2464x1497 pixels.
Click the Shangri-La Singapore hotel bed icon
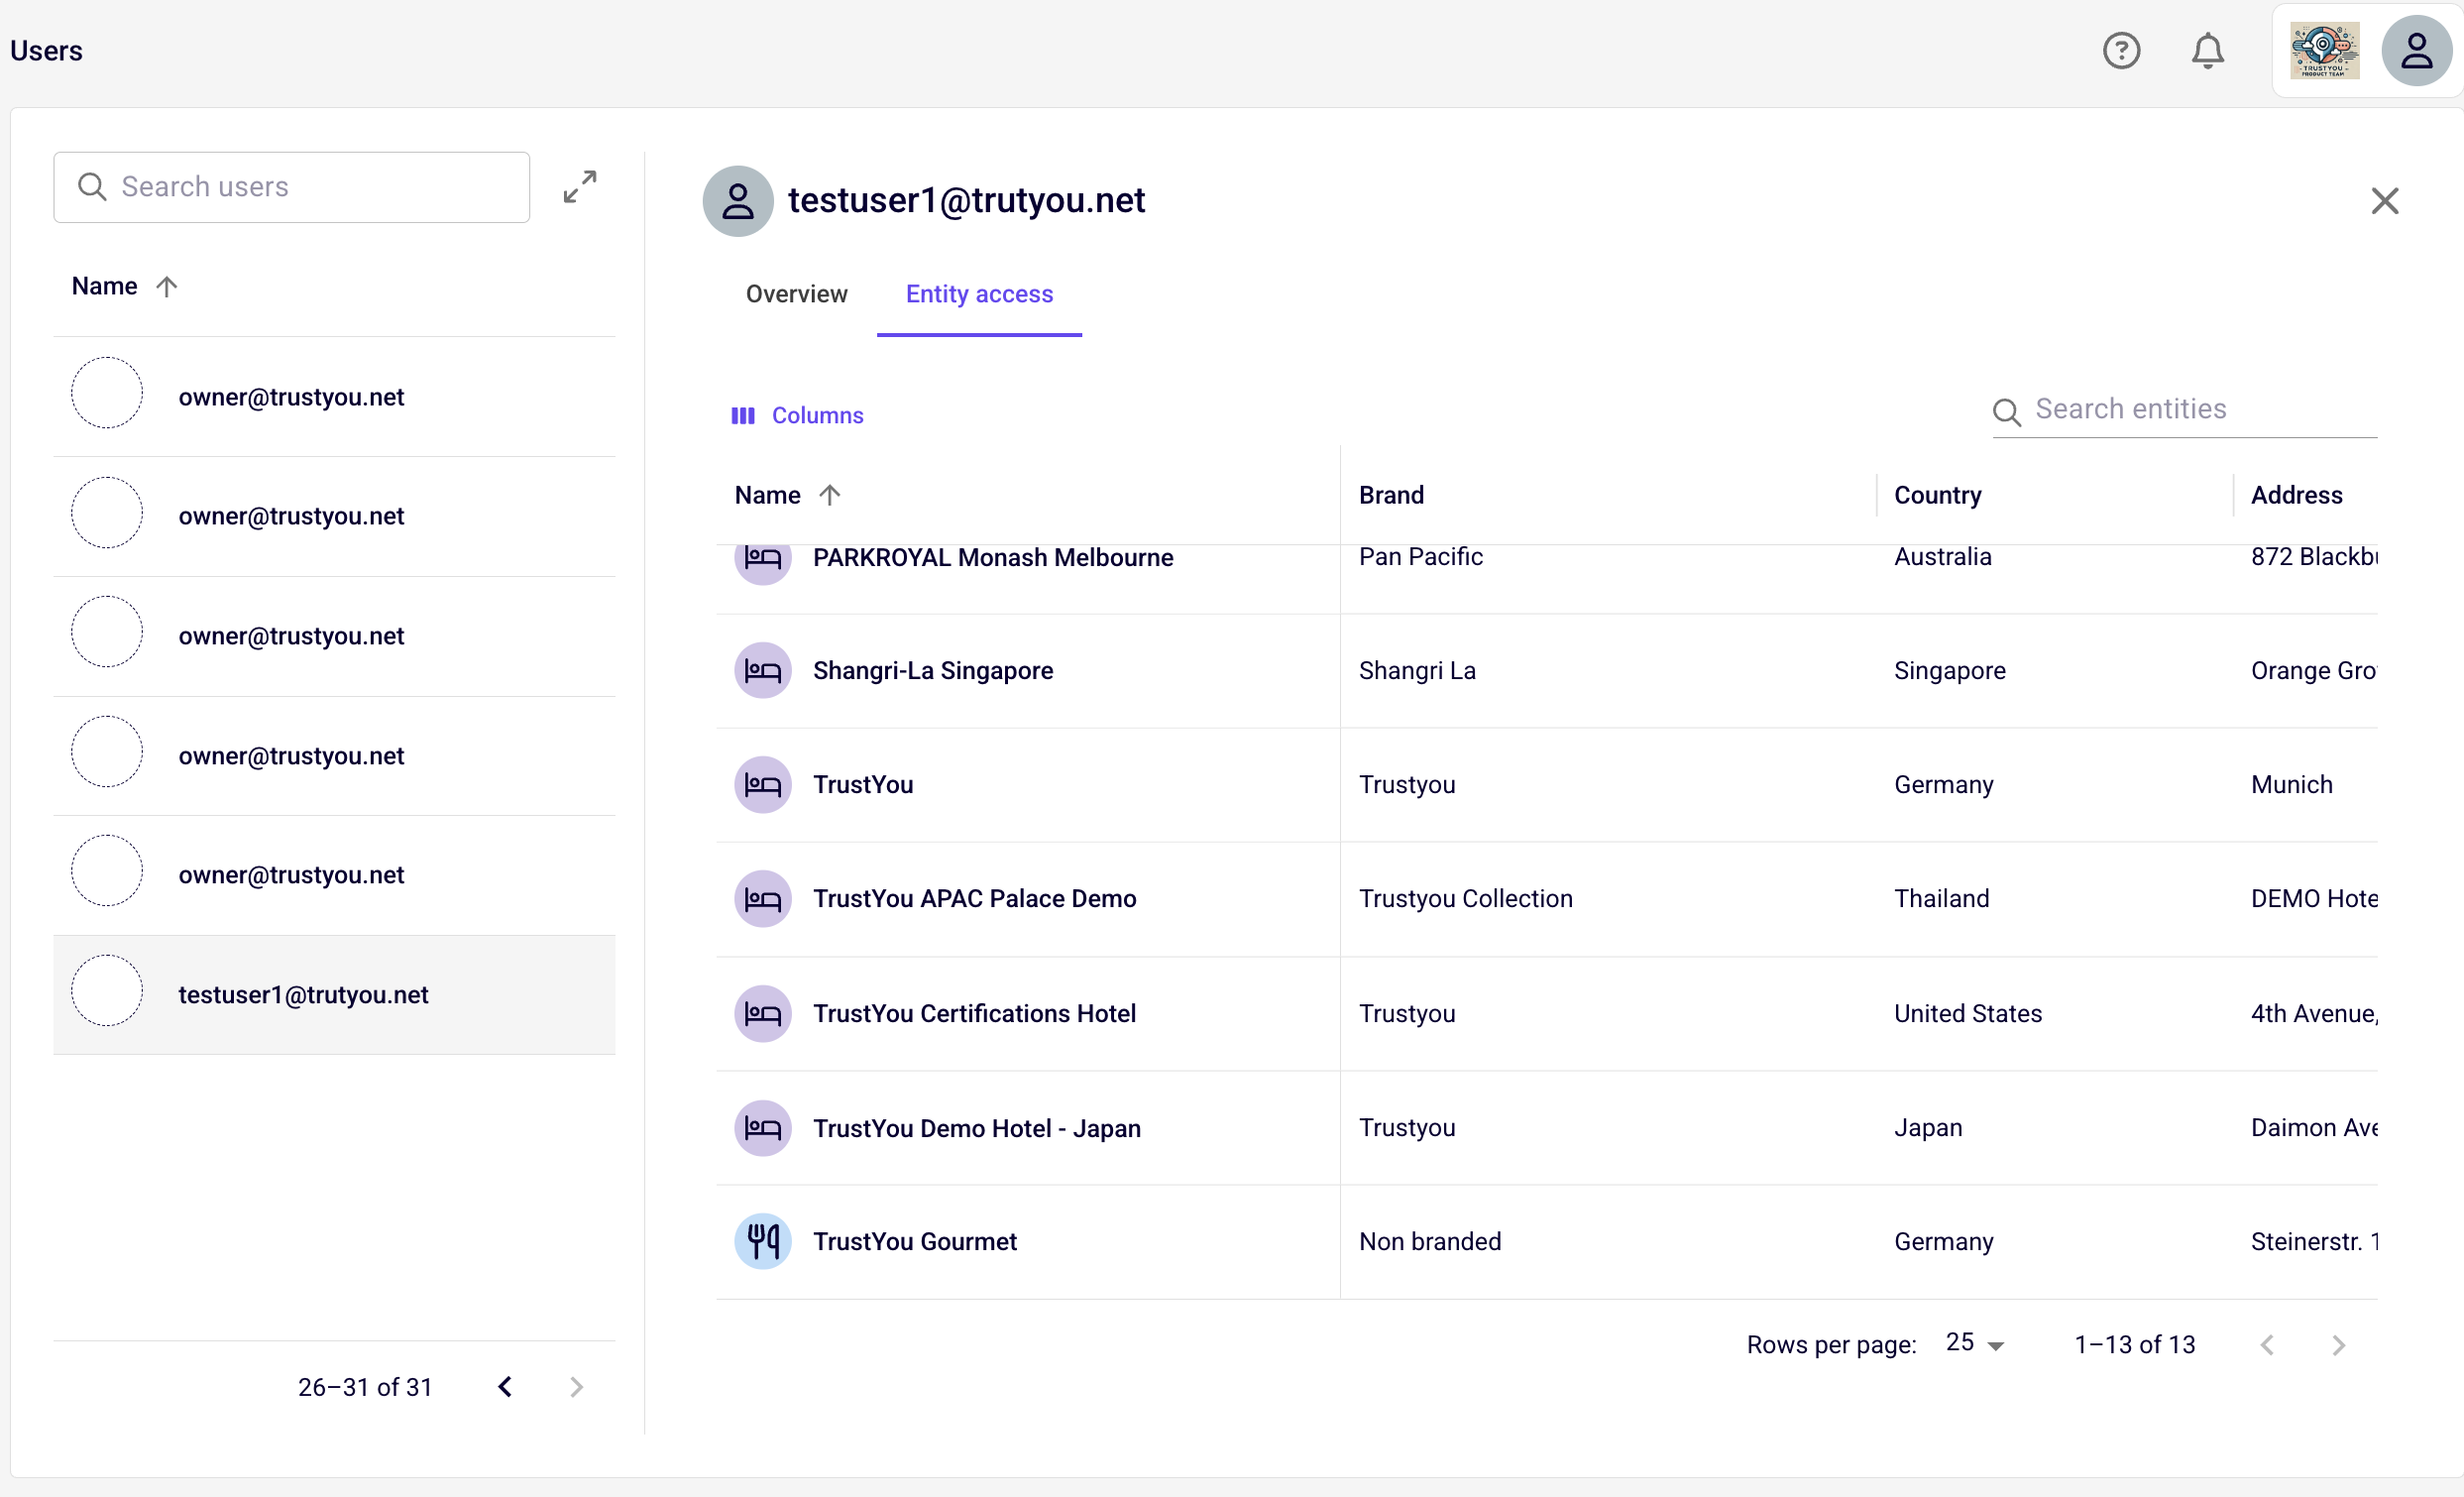coord(763,670)
